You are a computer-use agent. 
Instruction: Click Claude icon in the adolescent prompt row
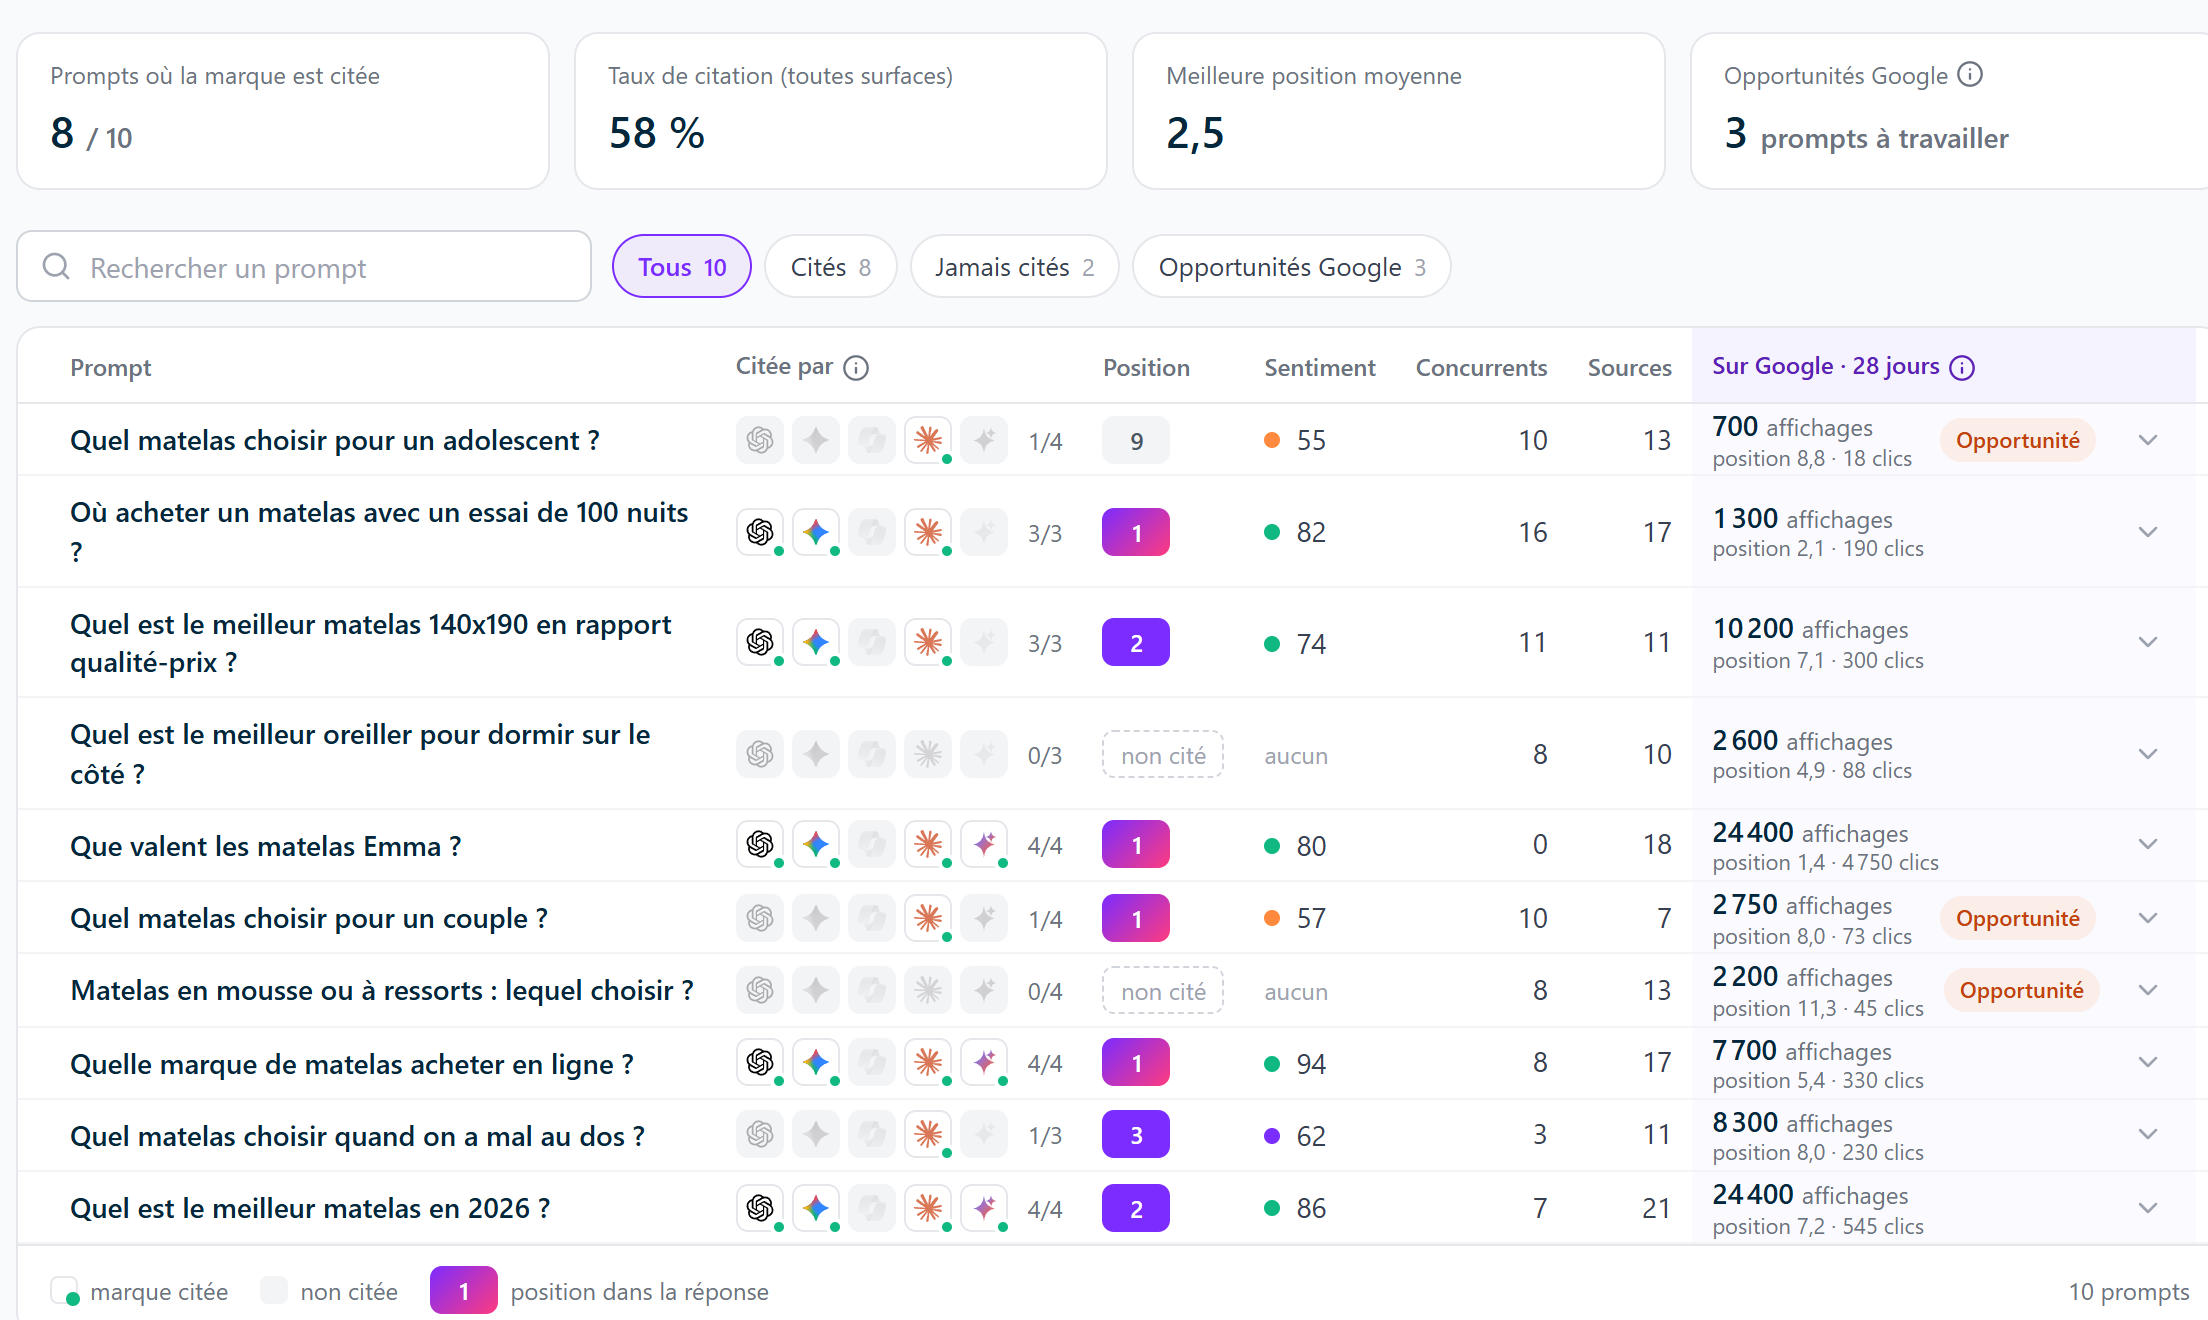(928, 440)
